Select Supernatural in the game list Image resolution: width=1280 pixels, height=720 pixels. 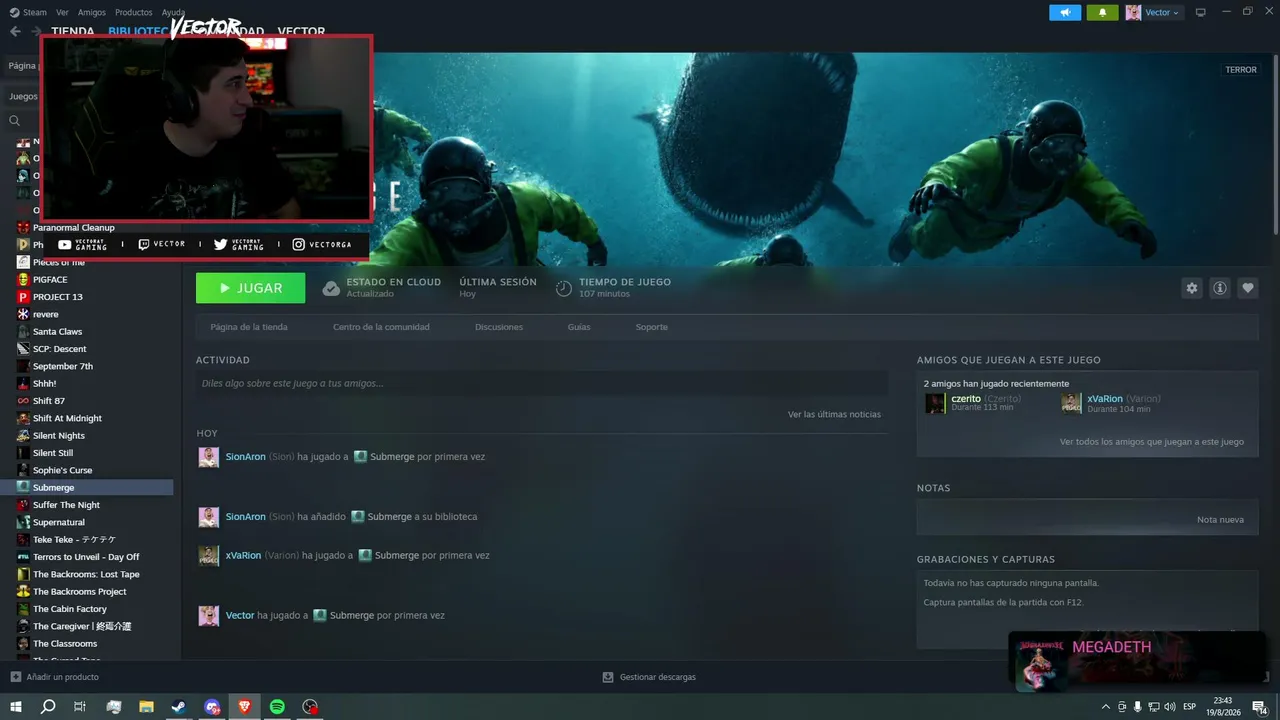59,522
